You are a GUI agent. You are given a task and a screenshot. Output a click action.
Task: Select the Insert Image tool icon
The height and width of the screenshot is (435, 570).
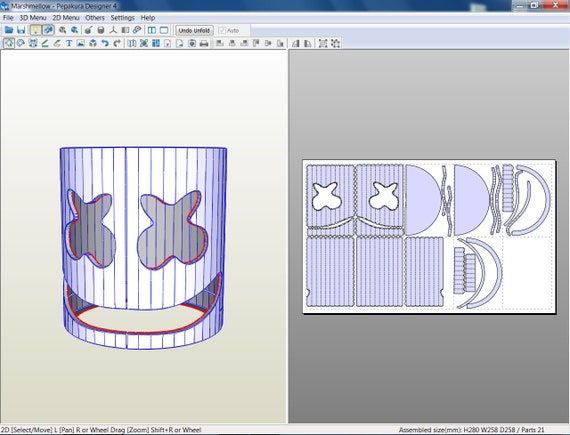point(81,43)
